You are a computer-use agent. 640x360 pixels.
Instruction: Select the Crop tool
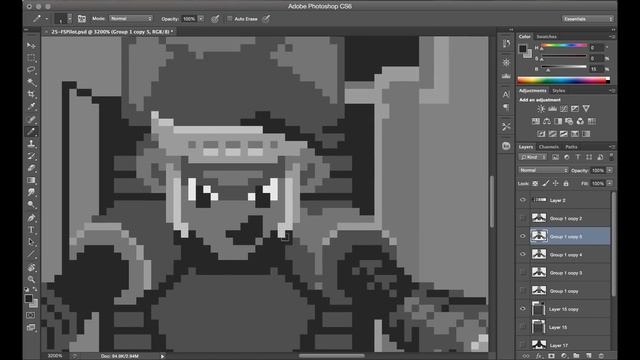pyautogui.click(x=31, y=94)
